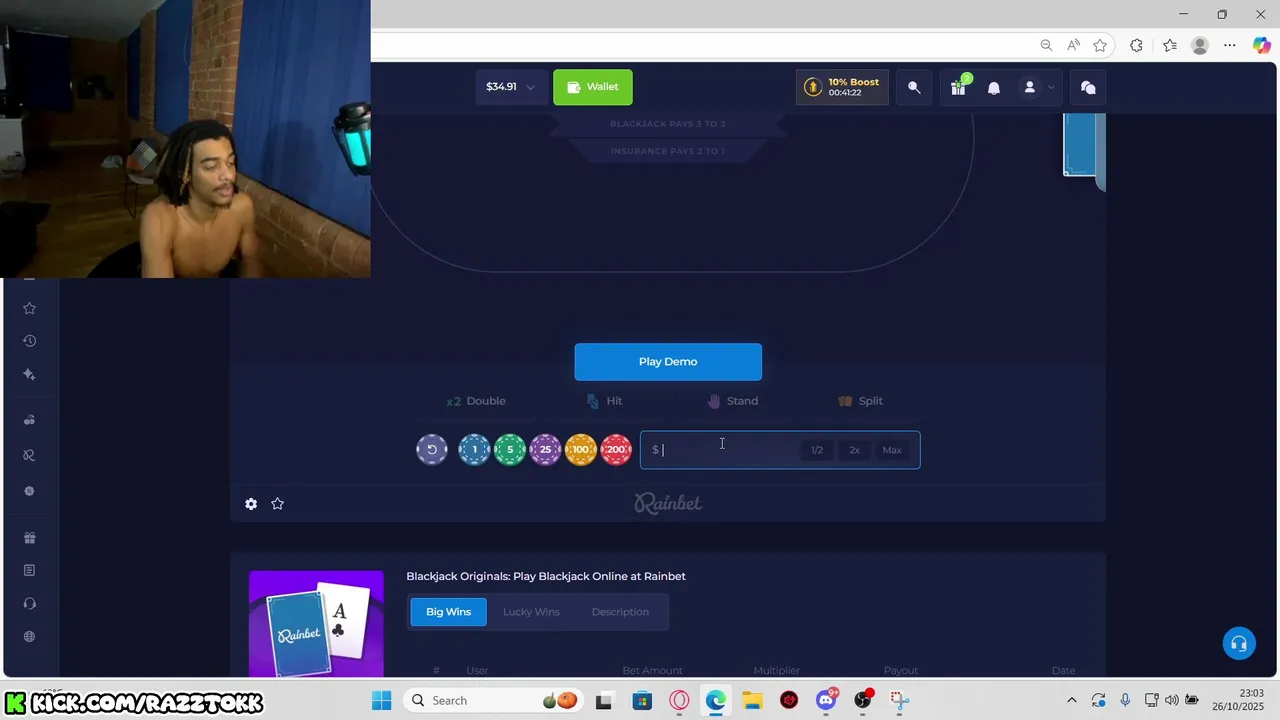1280x720 pixels.
Task: Switch to the Description tab
Action: tap(620, 612)
